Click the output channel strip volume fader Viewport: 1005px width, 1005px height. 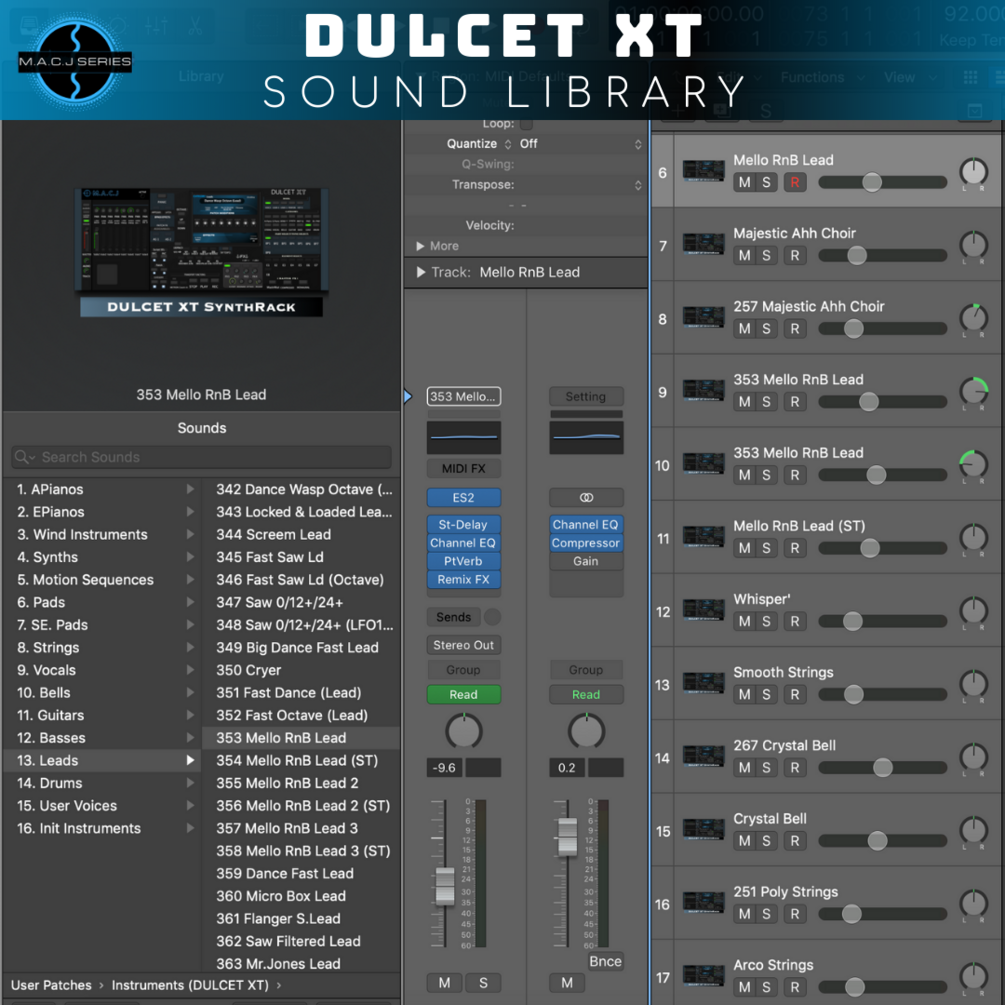[x=567, y=836]
